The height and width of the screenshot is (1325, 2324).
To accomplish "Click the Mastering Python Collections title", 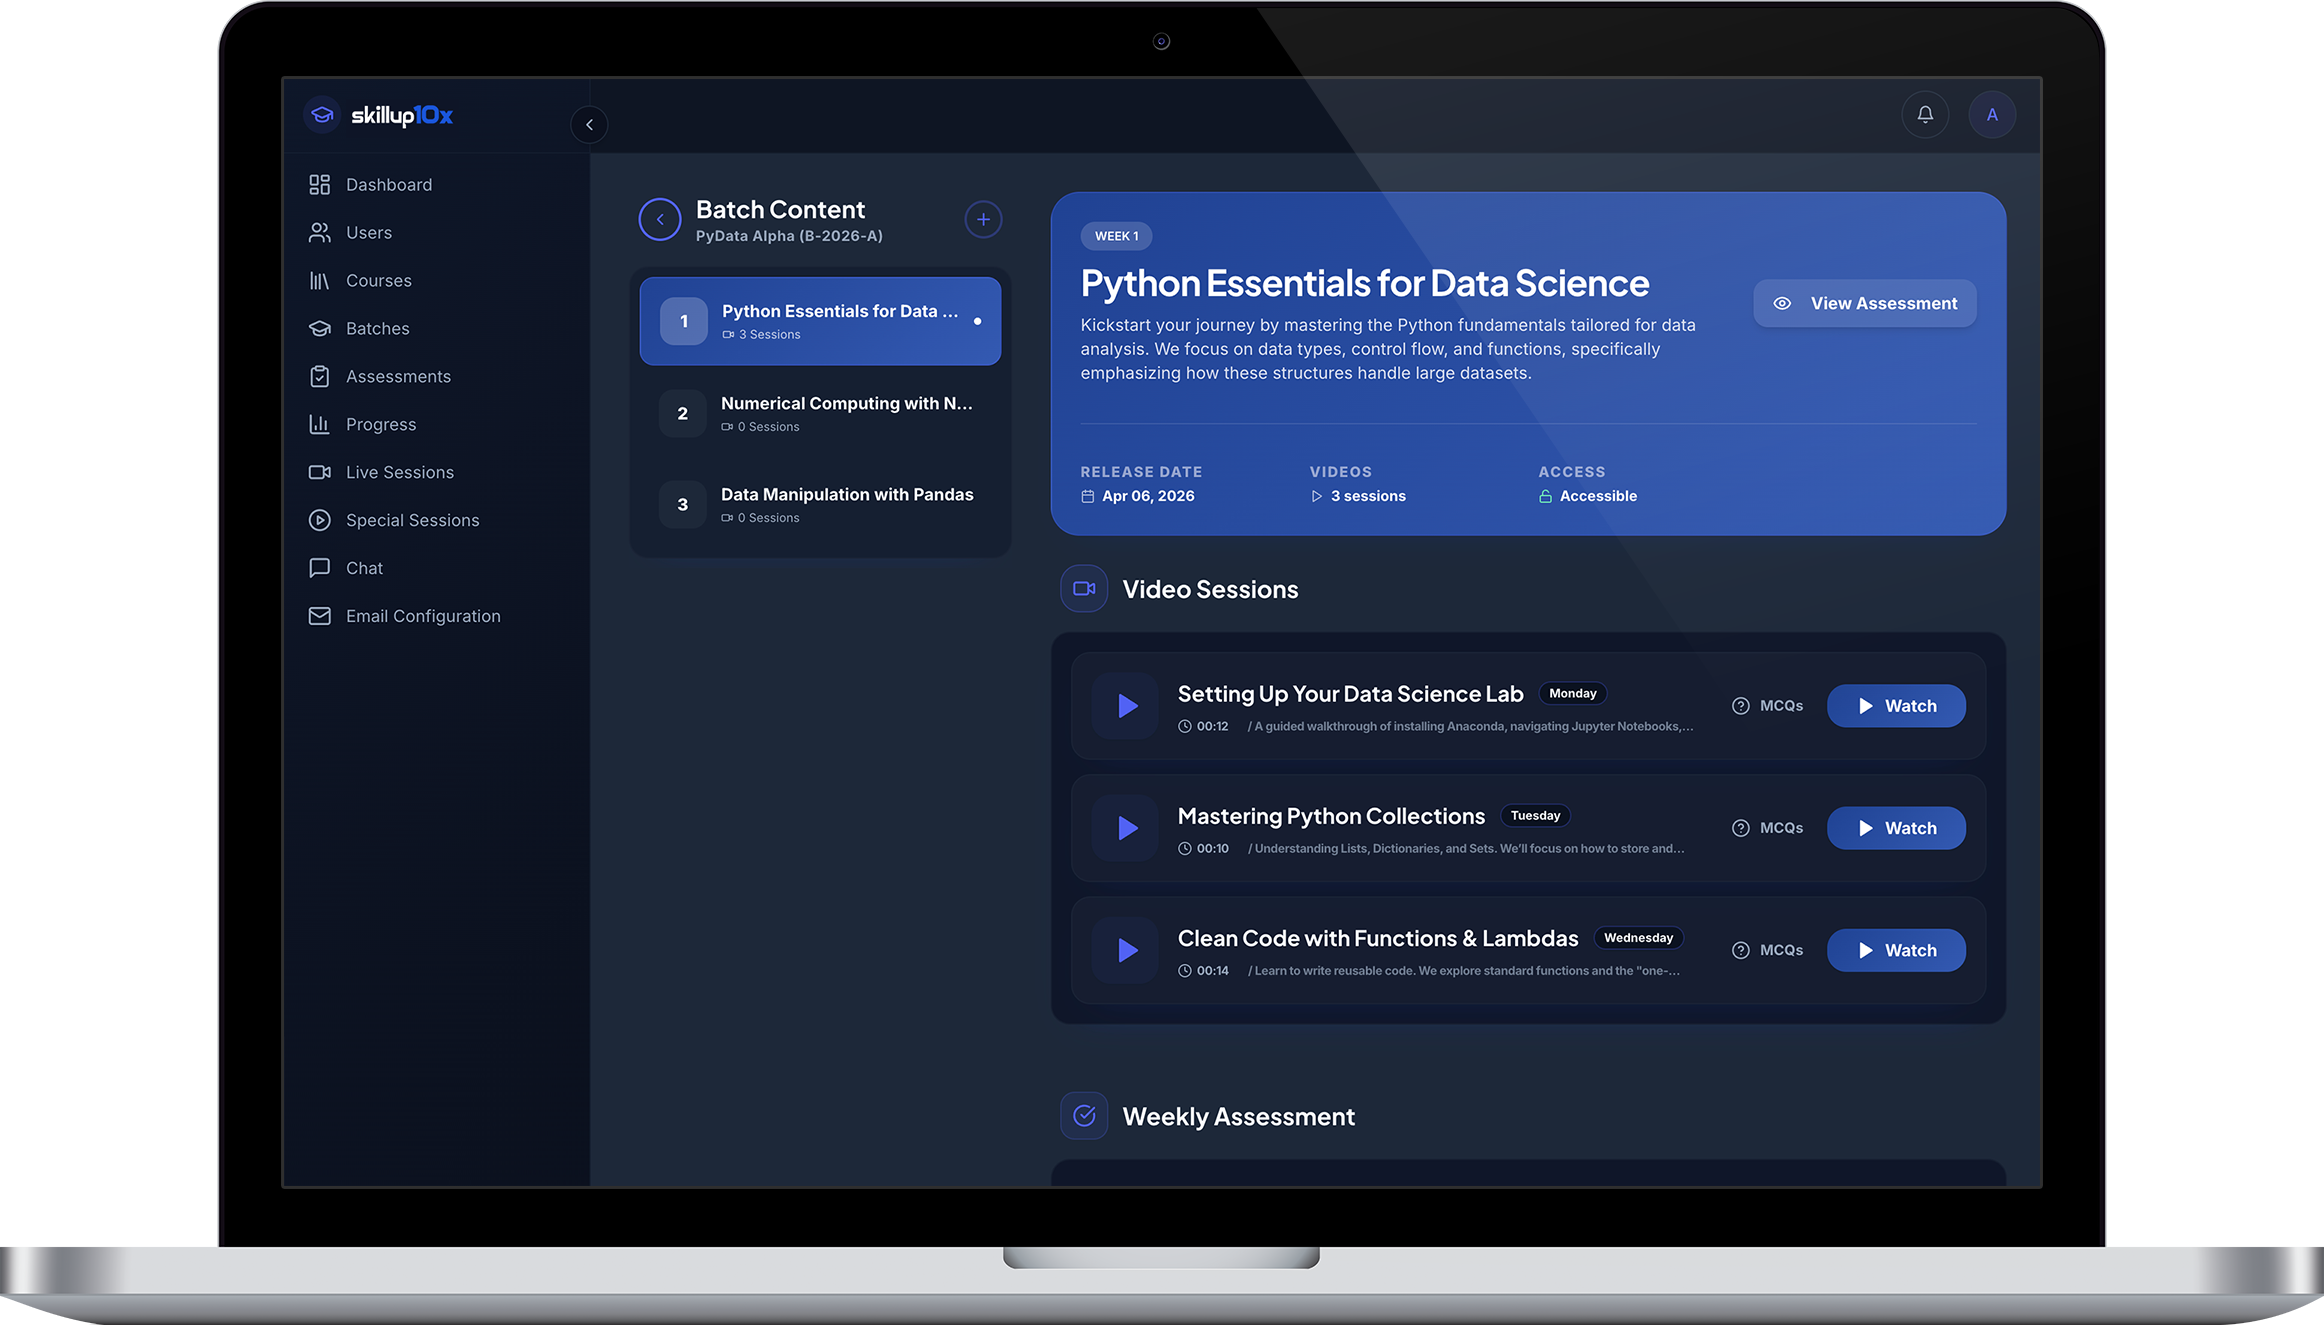I will [1331, 816].
